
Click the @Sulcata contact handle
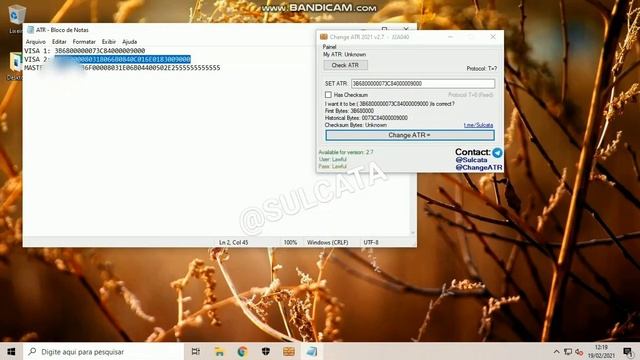coord(471,160)
